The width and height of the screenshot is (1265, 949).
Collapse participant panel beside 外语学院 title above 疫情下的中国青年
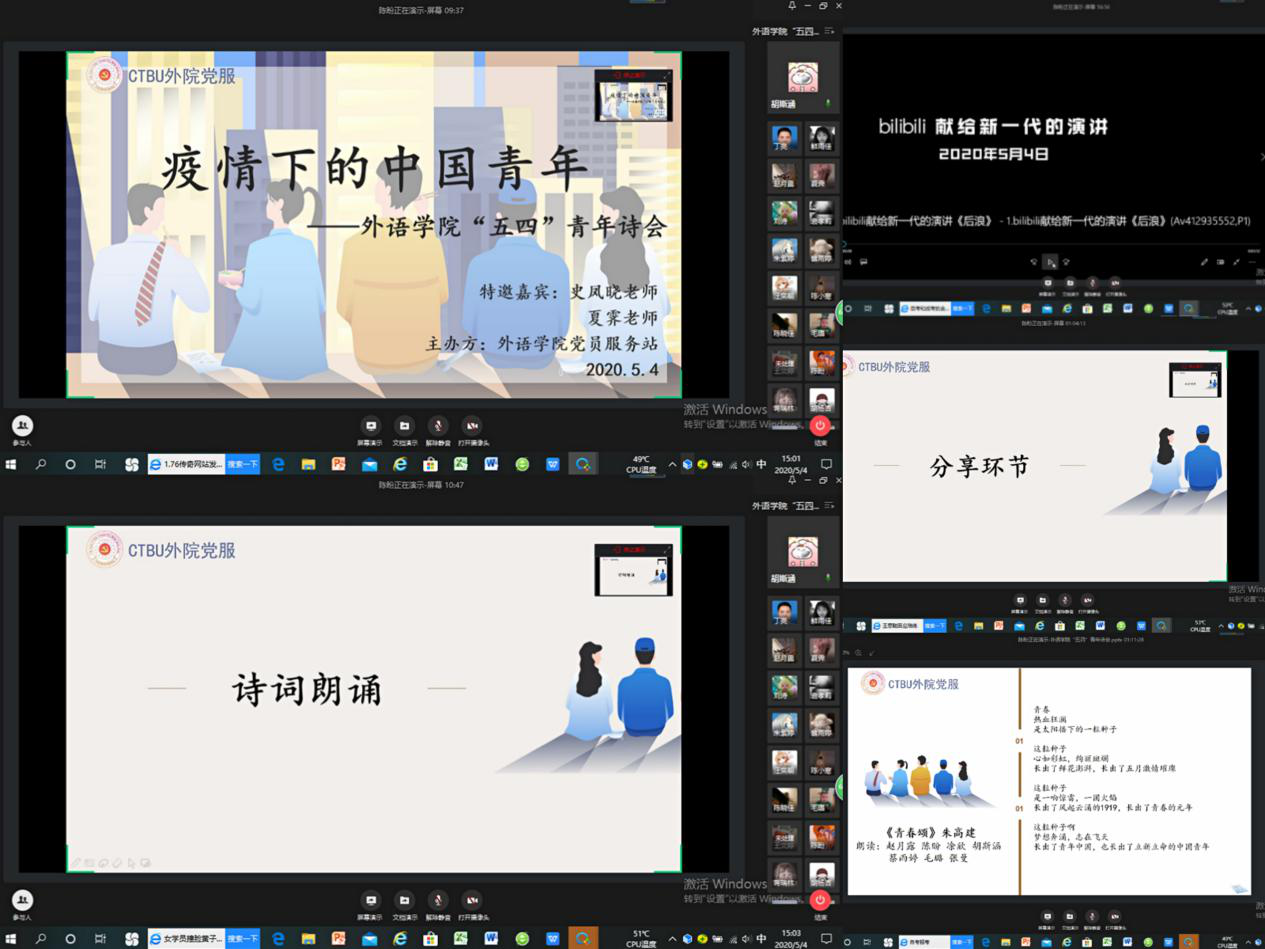pos(829,31)
